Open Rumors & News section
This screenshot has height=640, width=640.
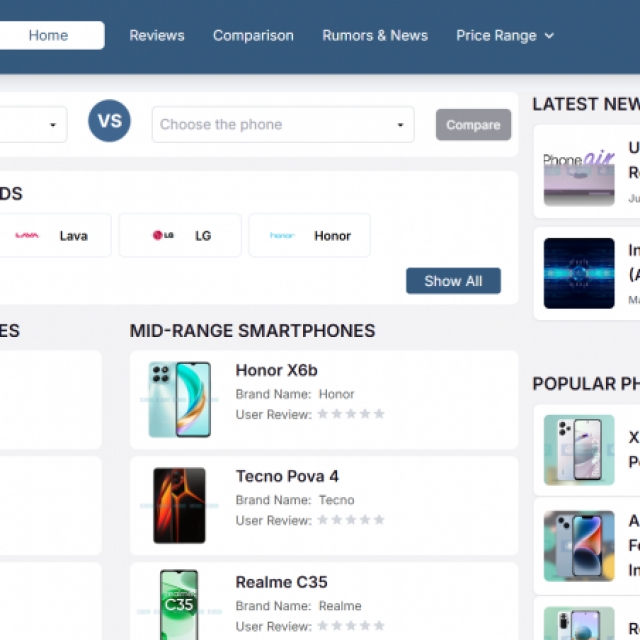pos(375,36)
